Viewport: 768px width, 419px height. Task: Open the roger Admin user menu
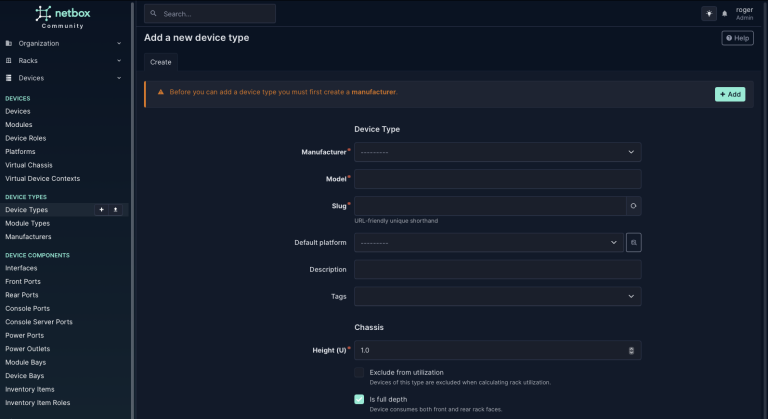[x=744, y=14]
